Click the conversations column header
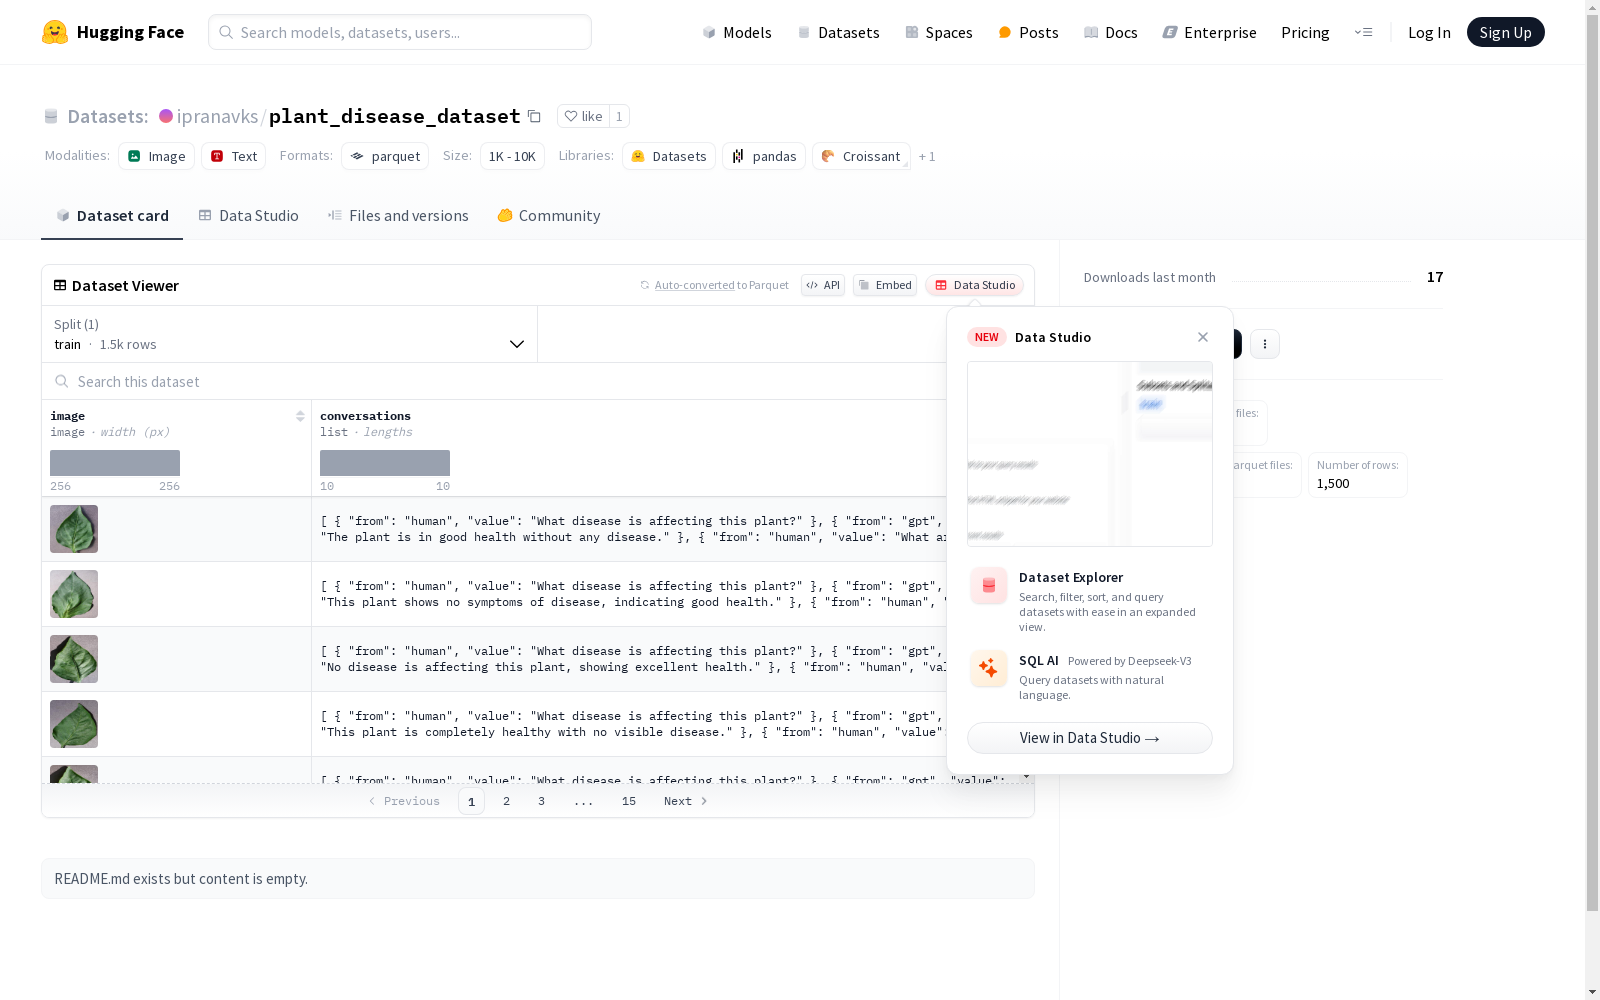1600x1000 pixels. pyautogui.click(x=365, y=416)
